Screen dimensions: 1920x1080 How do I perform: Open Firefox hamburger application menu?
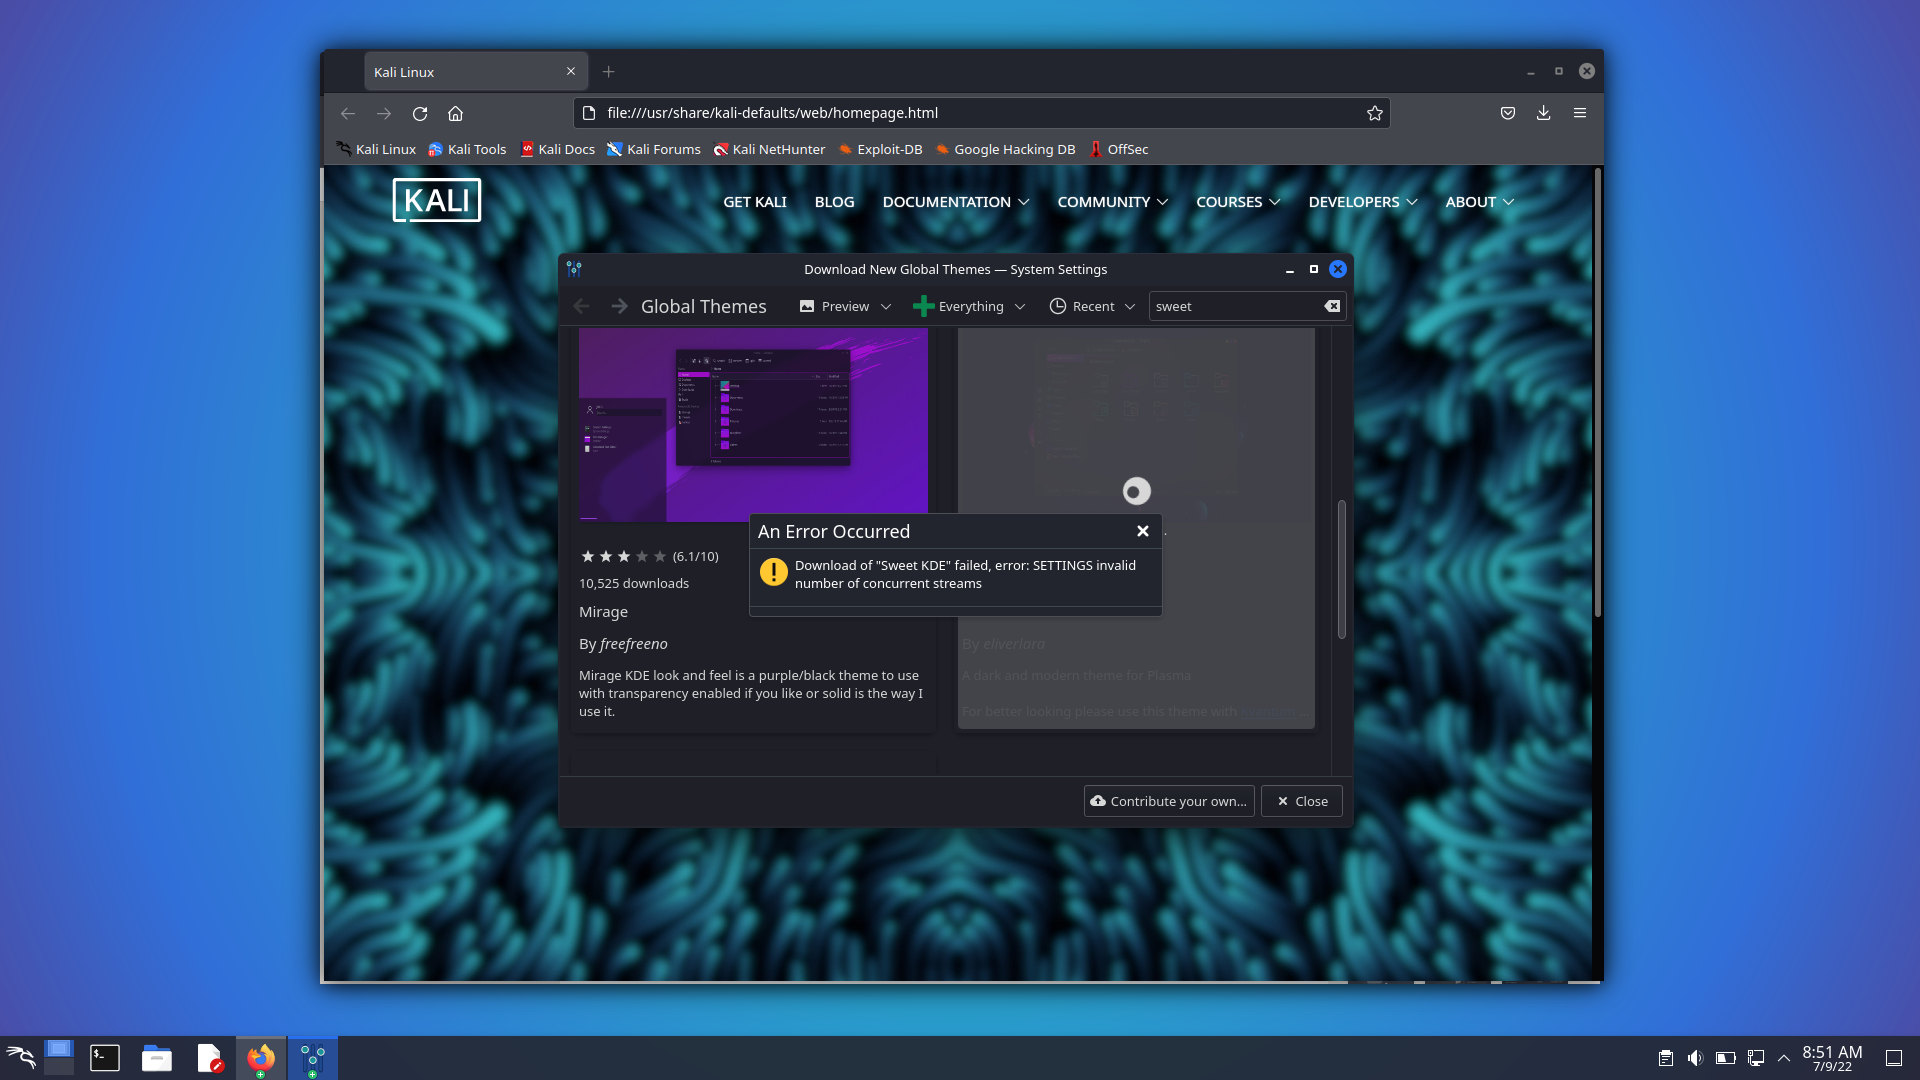pyautogui.click(x=1580, y=113)
